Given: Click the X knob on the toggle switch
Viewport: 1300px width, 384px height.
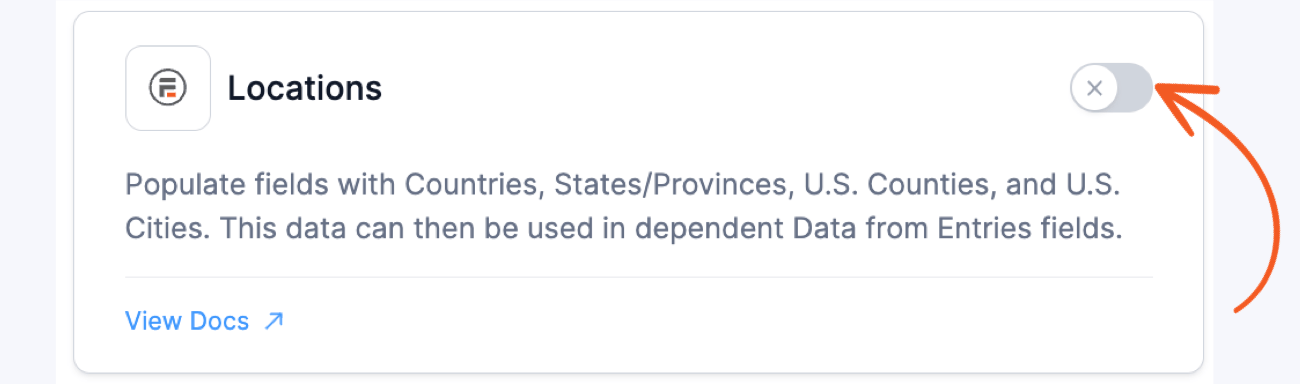Looking at the screenshot, I should pos(1094,88).
